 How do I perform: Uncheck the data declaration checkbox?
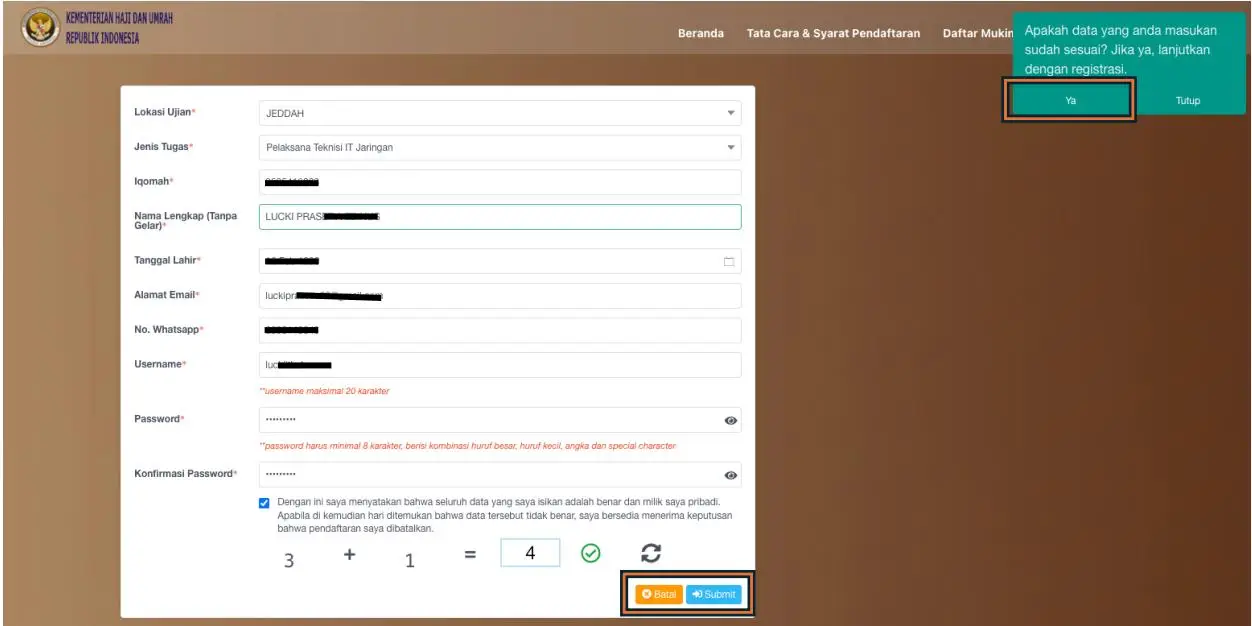click(264, 503)
